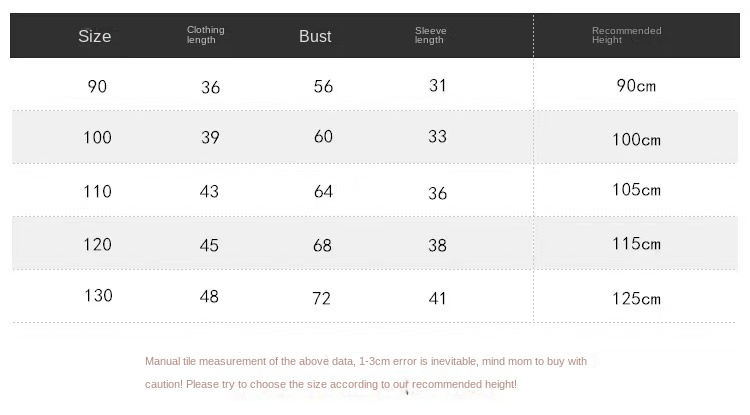Click the Recommended Height column header
This screenshot has width=750, height=415.
[626, 35]
